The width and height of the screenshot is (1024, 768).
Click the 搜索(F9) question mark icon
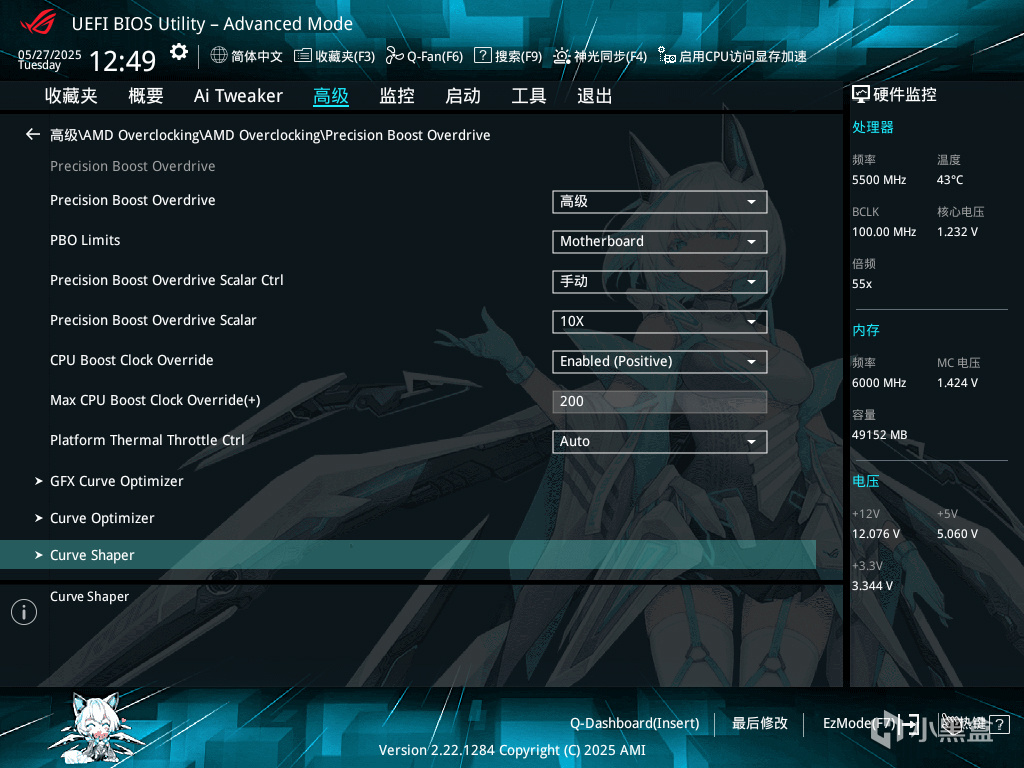pos(483,55)
